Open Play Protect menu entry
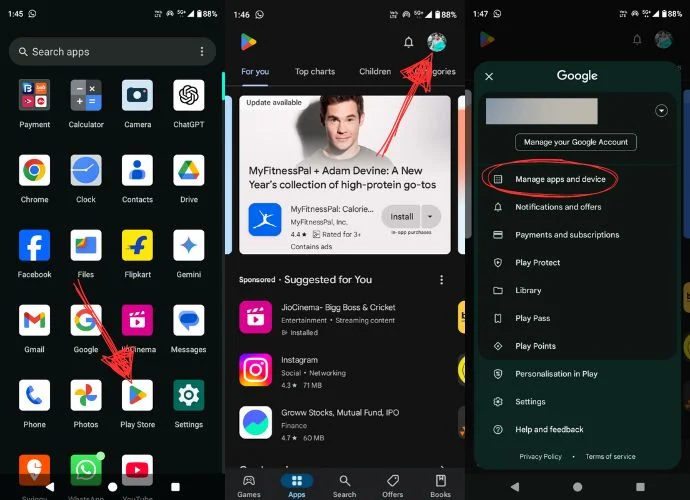Screen dimensions: 690x500 pos(538,263)
